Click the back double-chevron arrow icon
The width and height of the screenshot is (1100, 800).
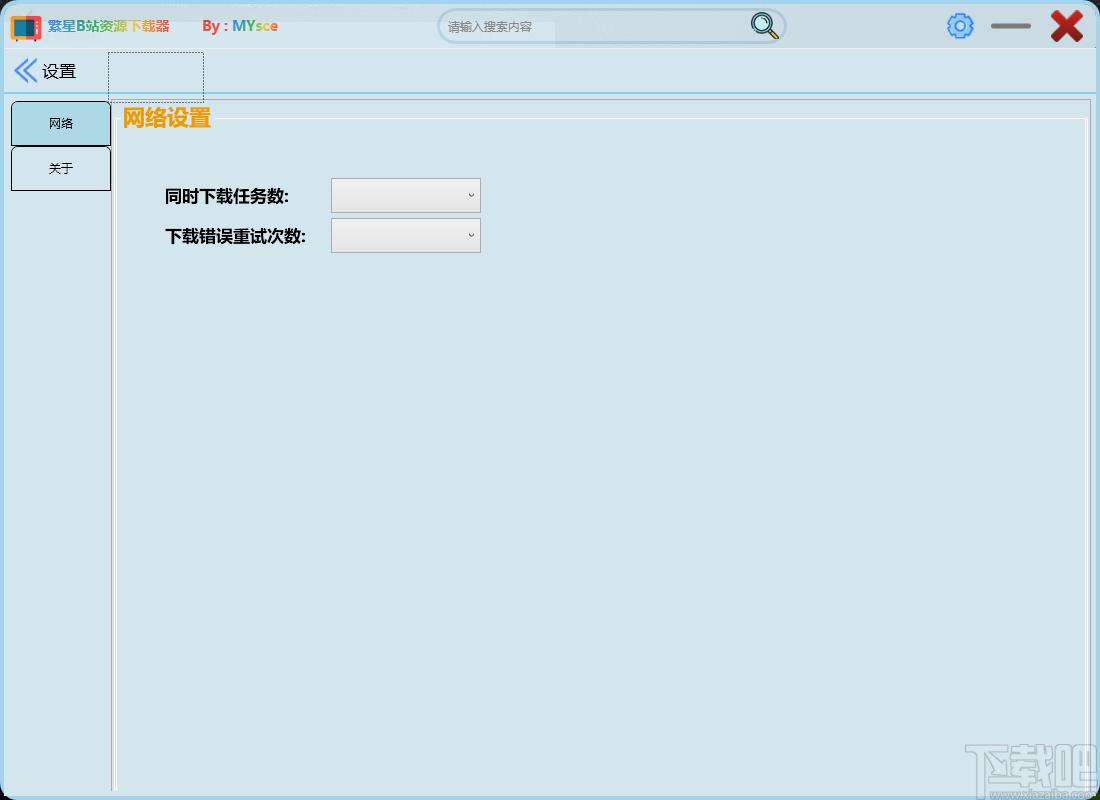25,71
